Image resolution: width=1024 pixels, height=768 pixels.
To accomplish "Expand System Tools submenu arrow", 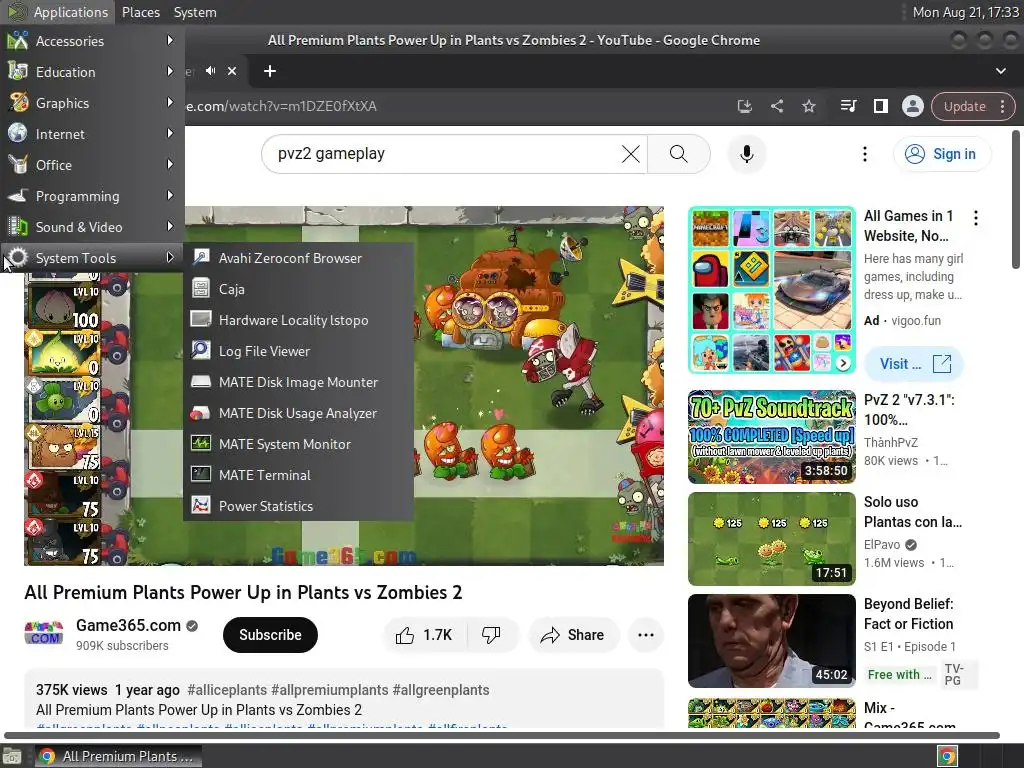I will (x=170, y=257).
